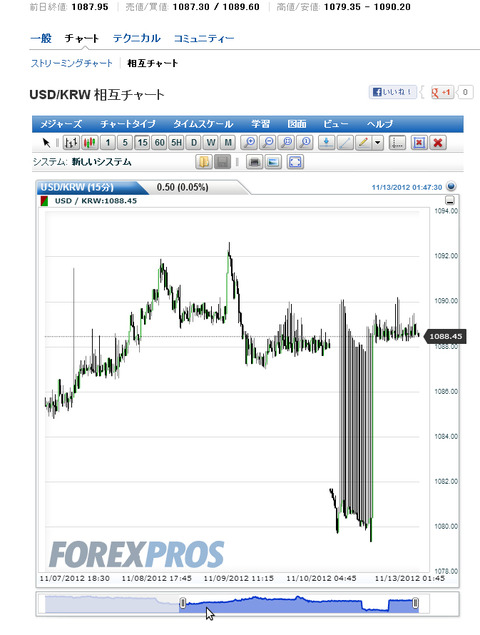The image size is (480, 635).
Task: Click the 1078.00 axis label
Action: (446, 571)
